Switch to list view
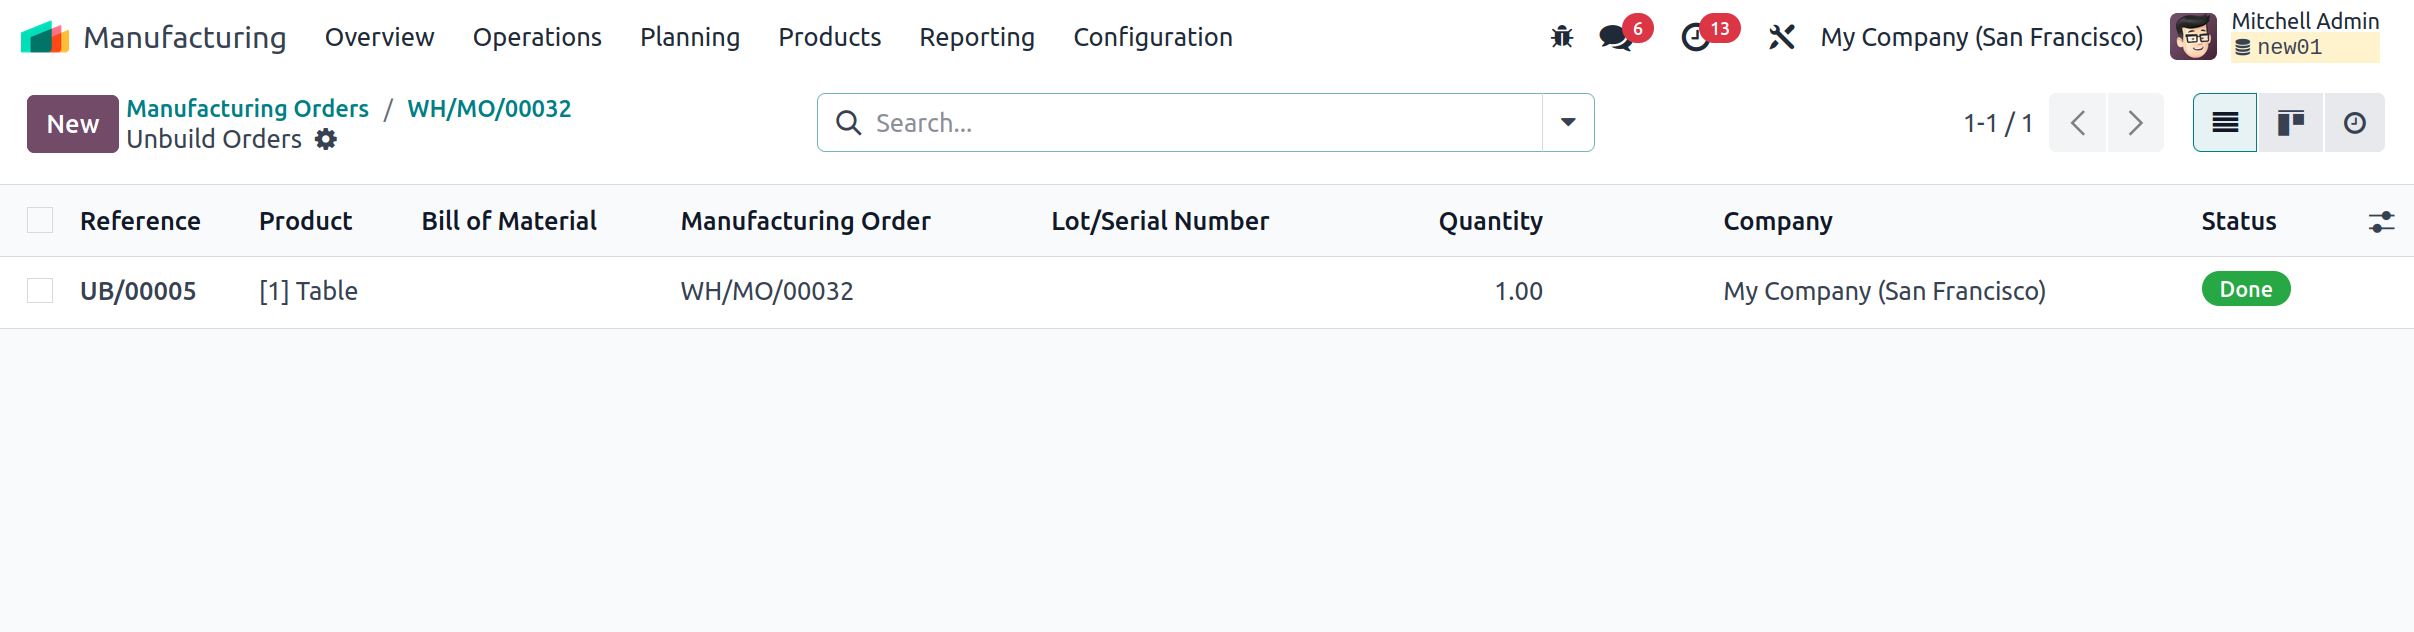Screen dimensions: 2414x632 (2225, 123)
